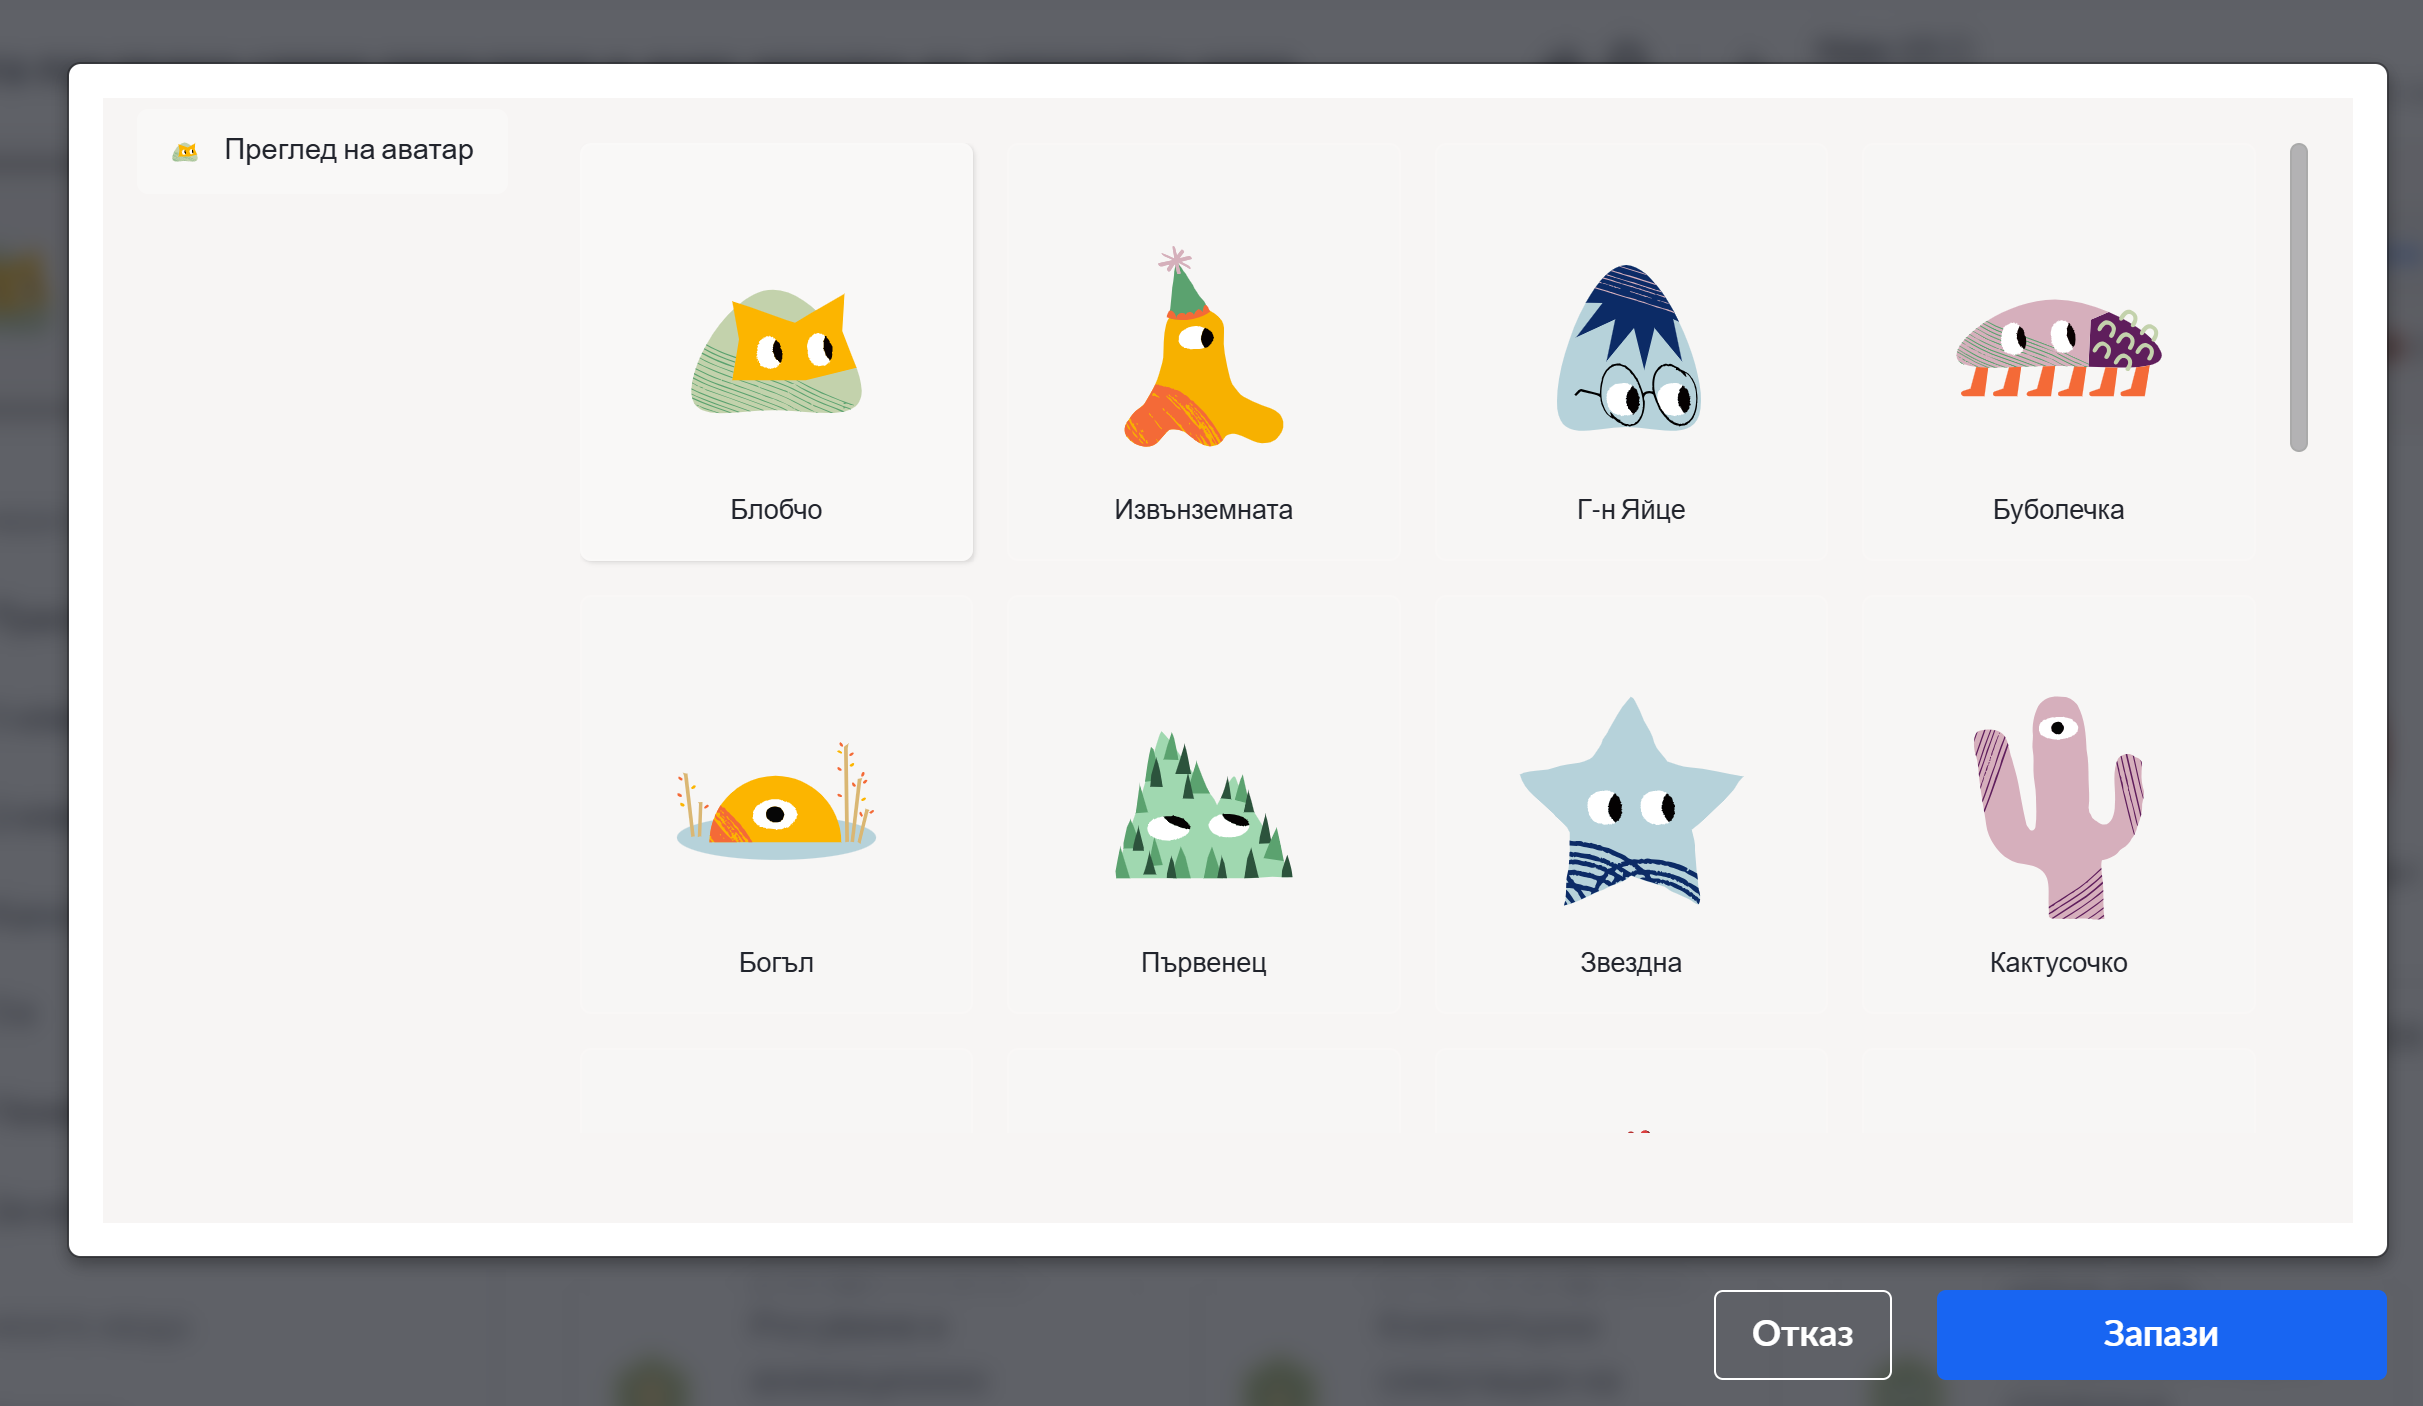
Task: Select the Буболечка bug avatar
Action: coord(2058,351)
